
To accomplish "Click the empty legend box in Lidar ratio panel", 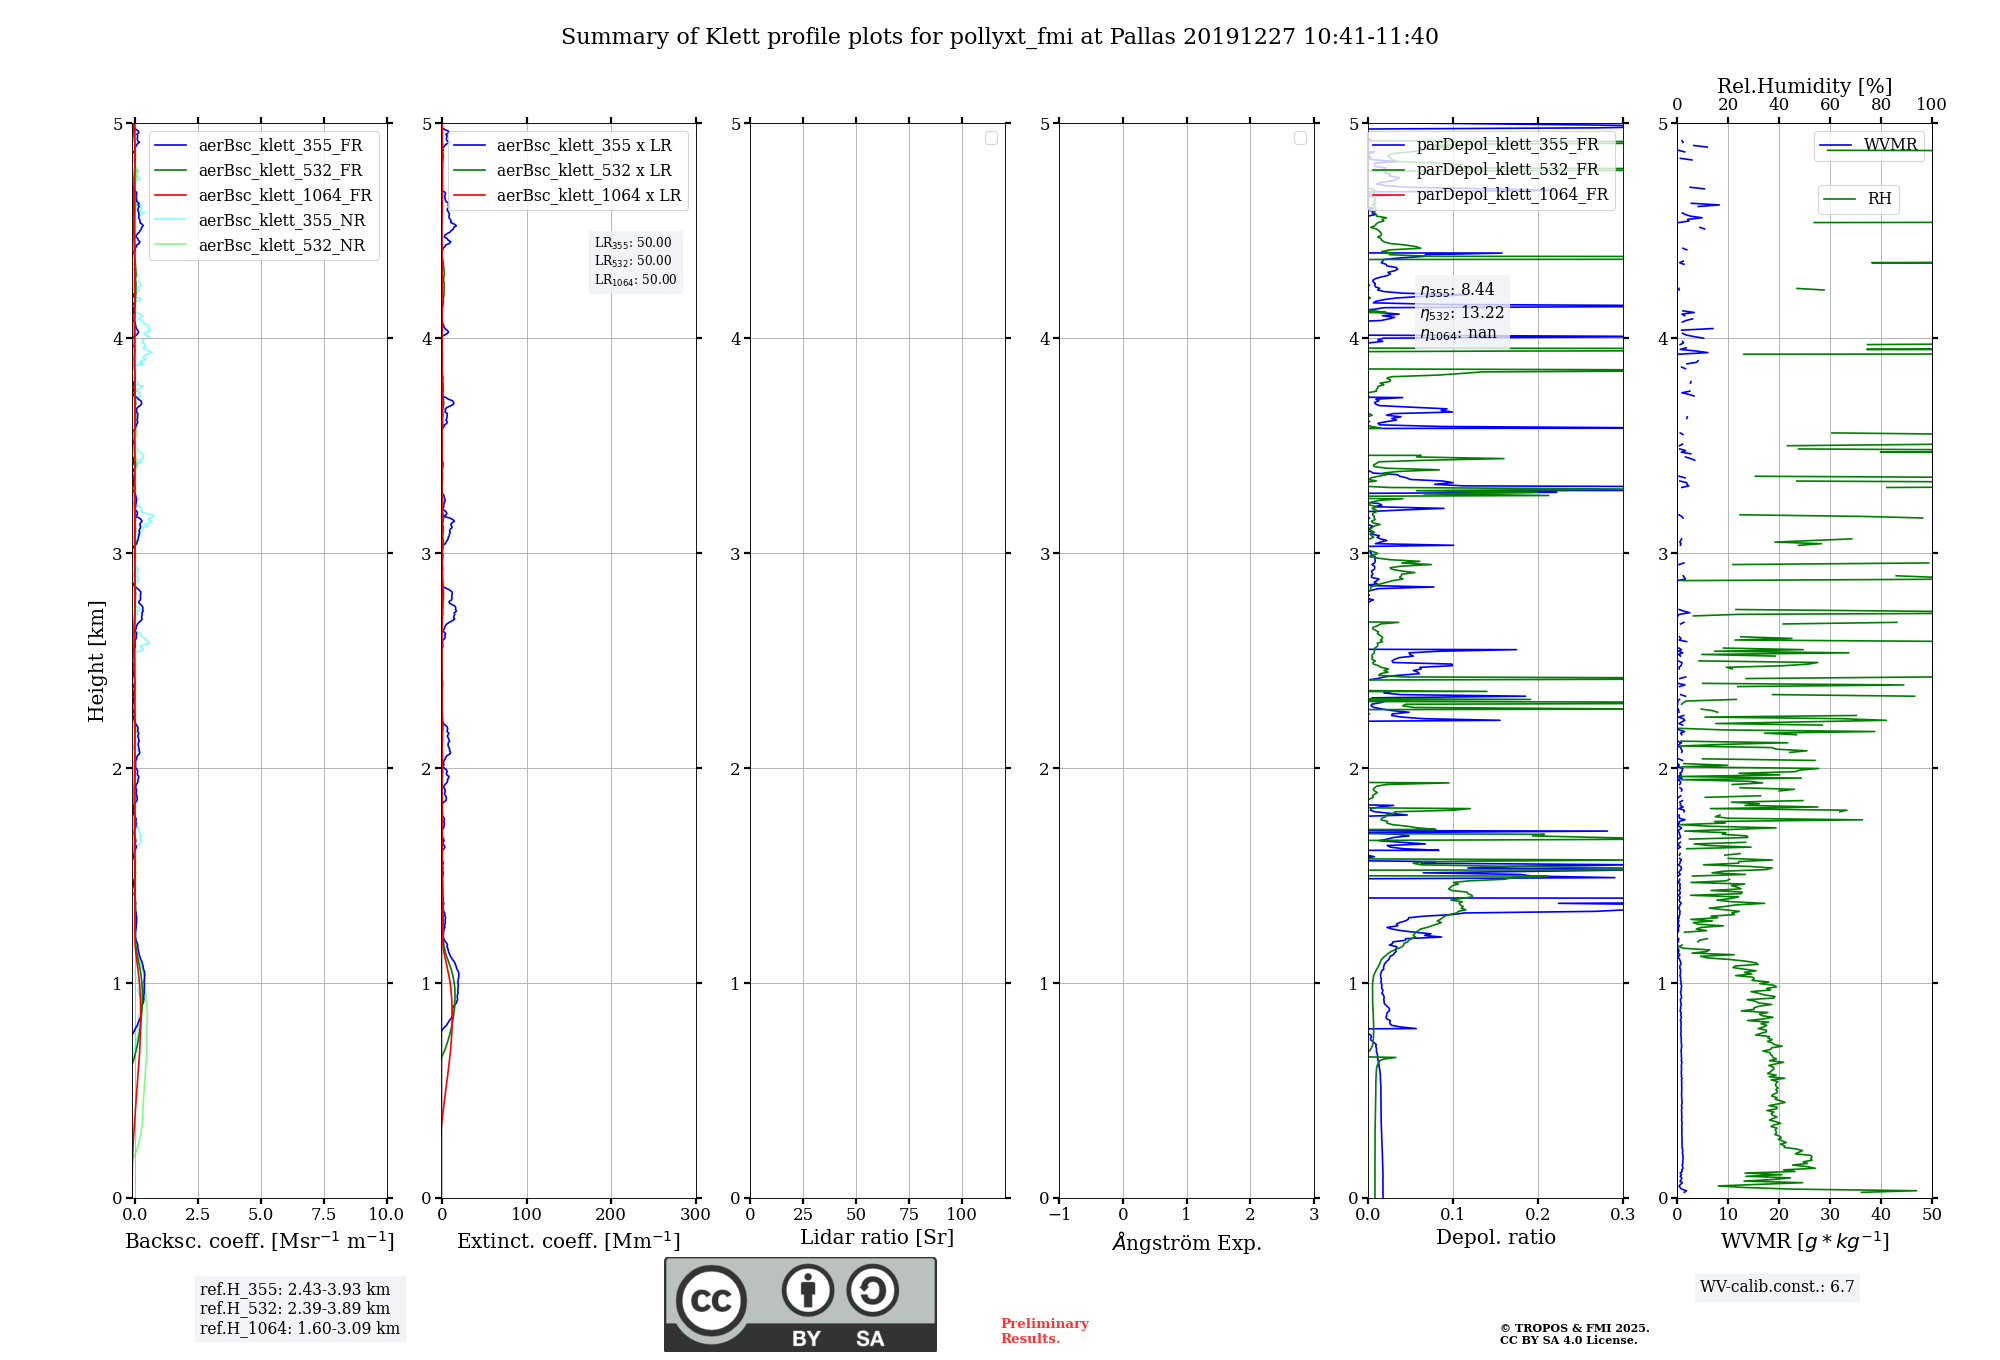I will point(991,138).
